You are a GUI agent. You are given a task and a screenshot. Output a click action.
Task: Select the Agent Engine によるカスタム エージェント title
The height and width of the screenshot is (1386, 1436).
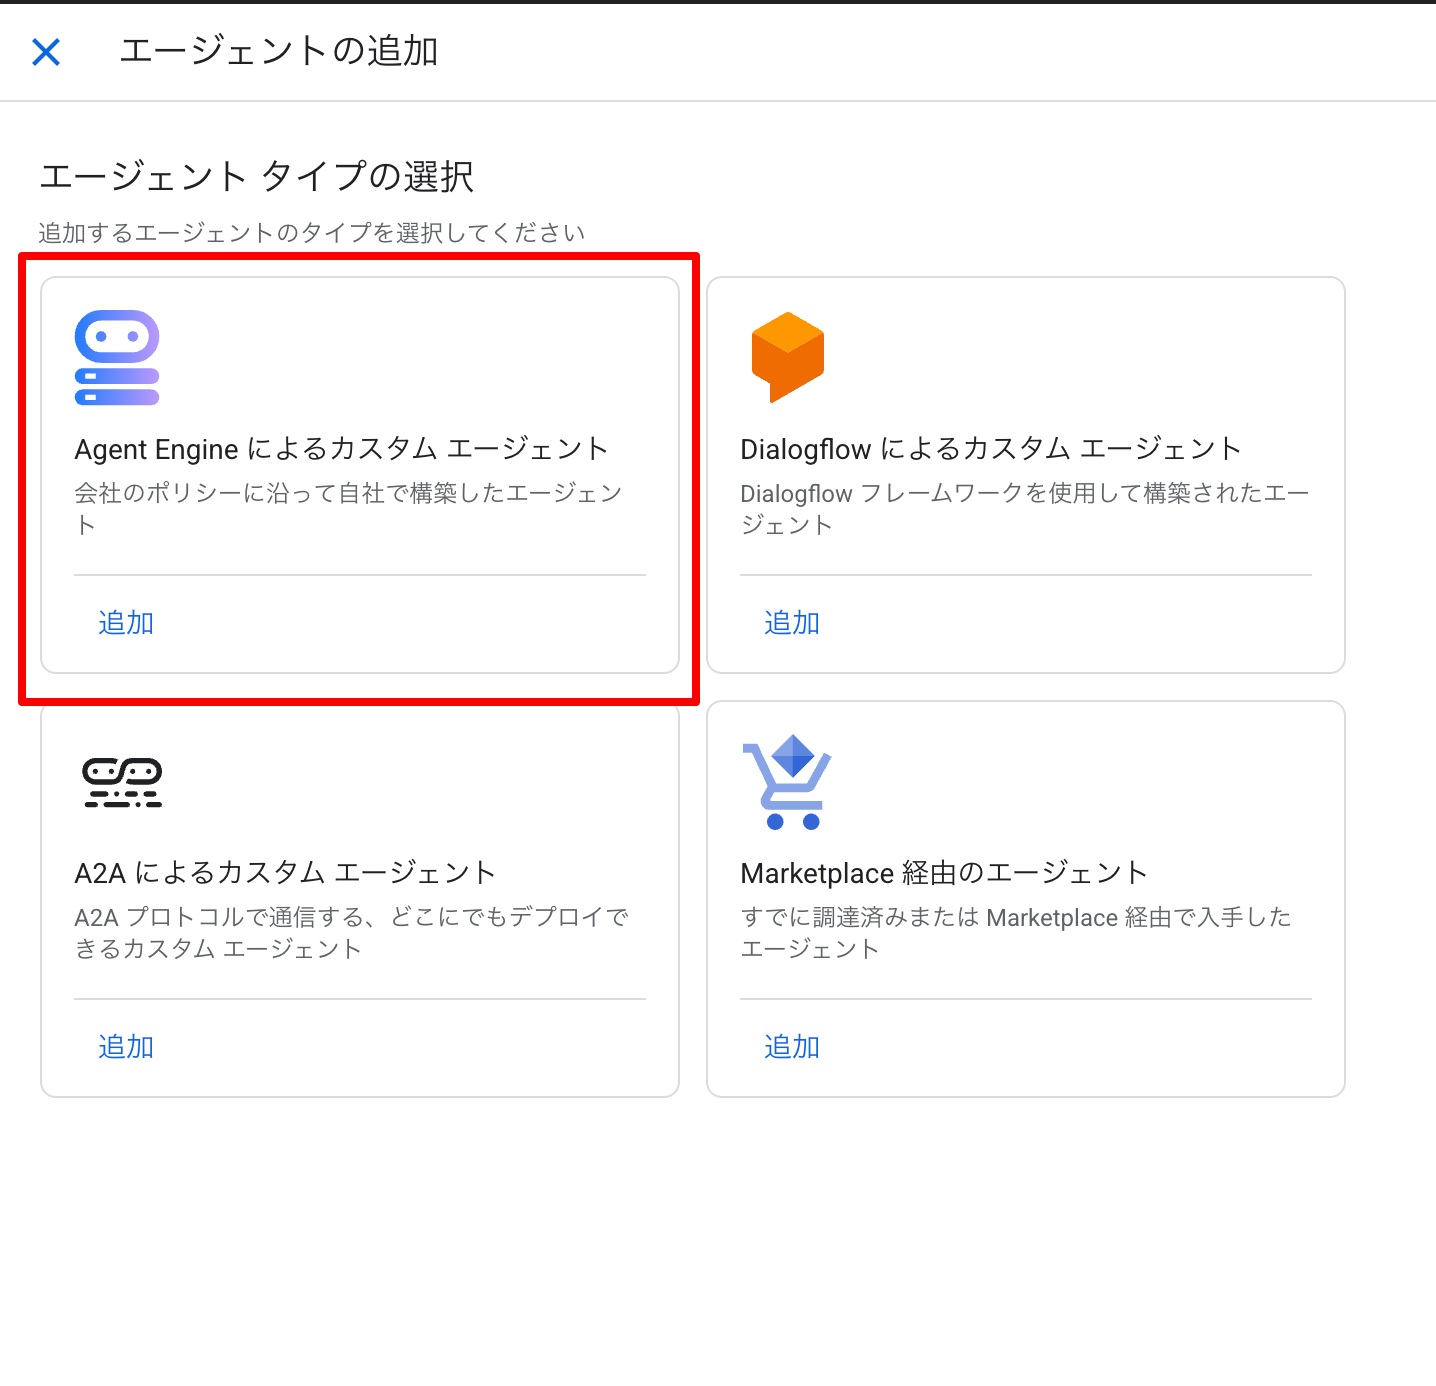pyautogui.click(x=341, y=449)
